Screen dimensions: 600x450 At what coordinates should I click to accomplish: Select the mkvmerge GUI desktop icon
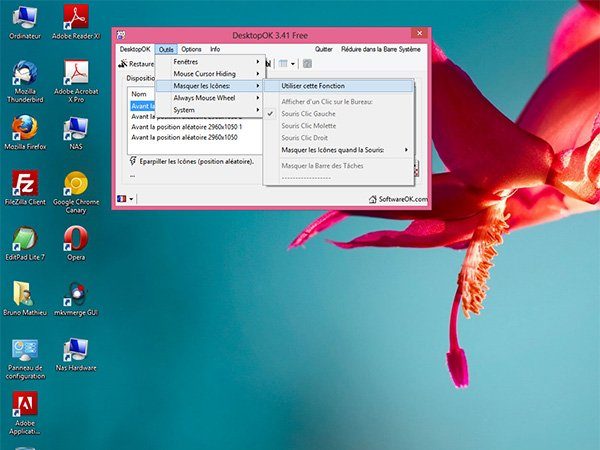pyautogui.click(x=76, y=298)
